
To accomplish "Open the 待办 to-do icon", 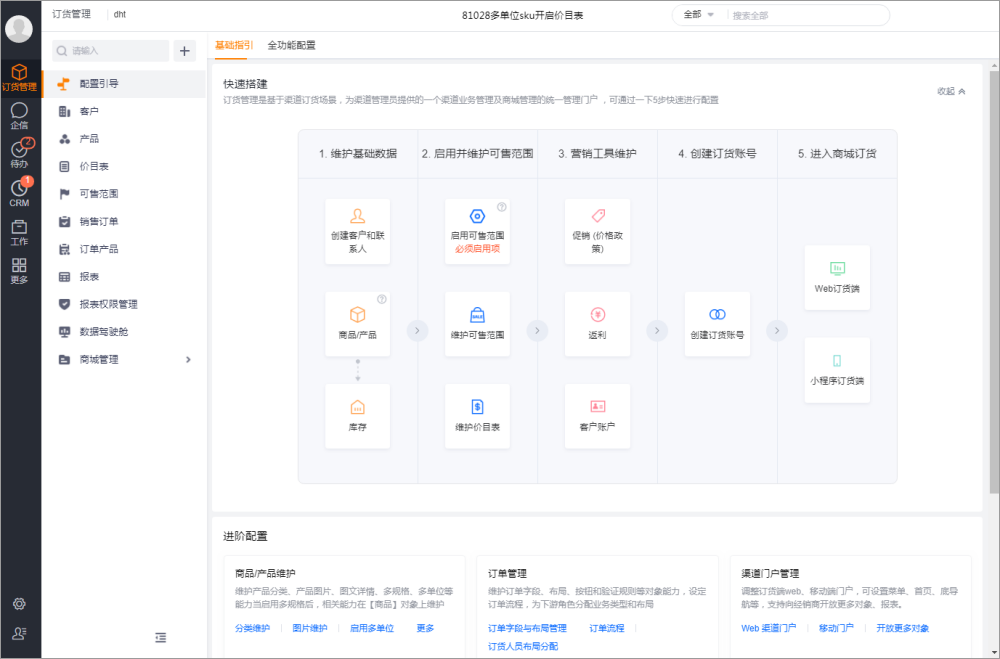I will pyautogui.click(x=19, y=153).
